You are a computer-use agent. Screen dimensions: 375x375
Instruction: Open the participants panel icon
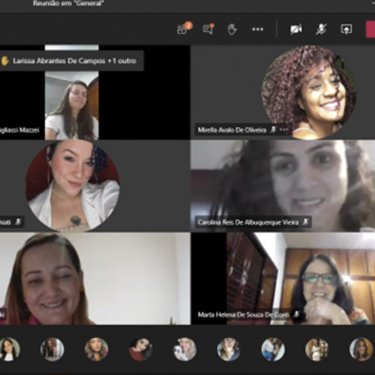click(184, 29)
